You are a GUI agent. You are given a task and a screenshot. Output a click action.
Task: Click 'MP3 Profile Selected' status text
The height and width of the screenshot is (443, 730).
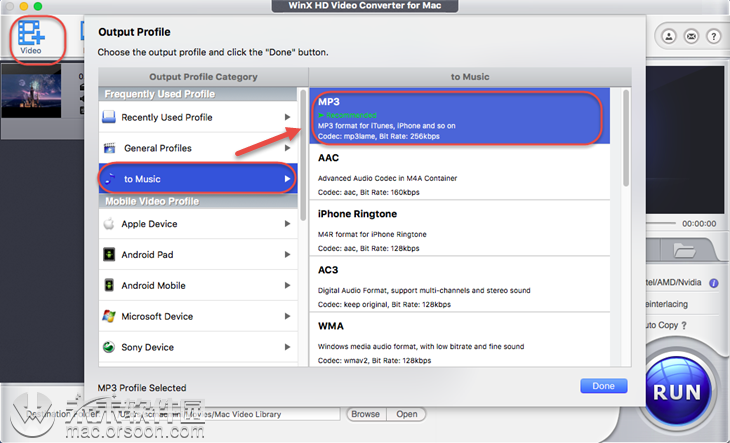142,388
